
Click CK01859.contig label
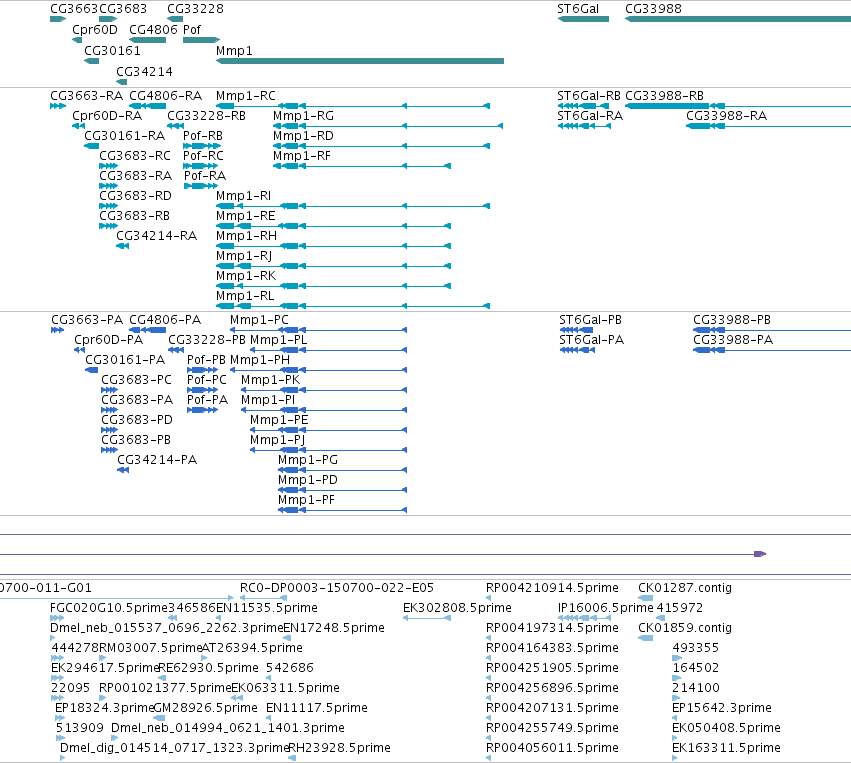click(x=685, y=628)
